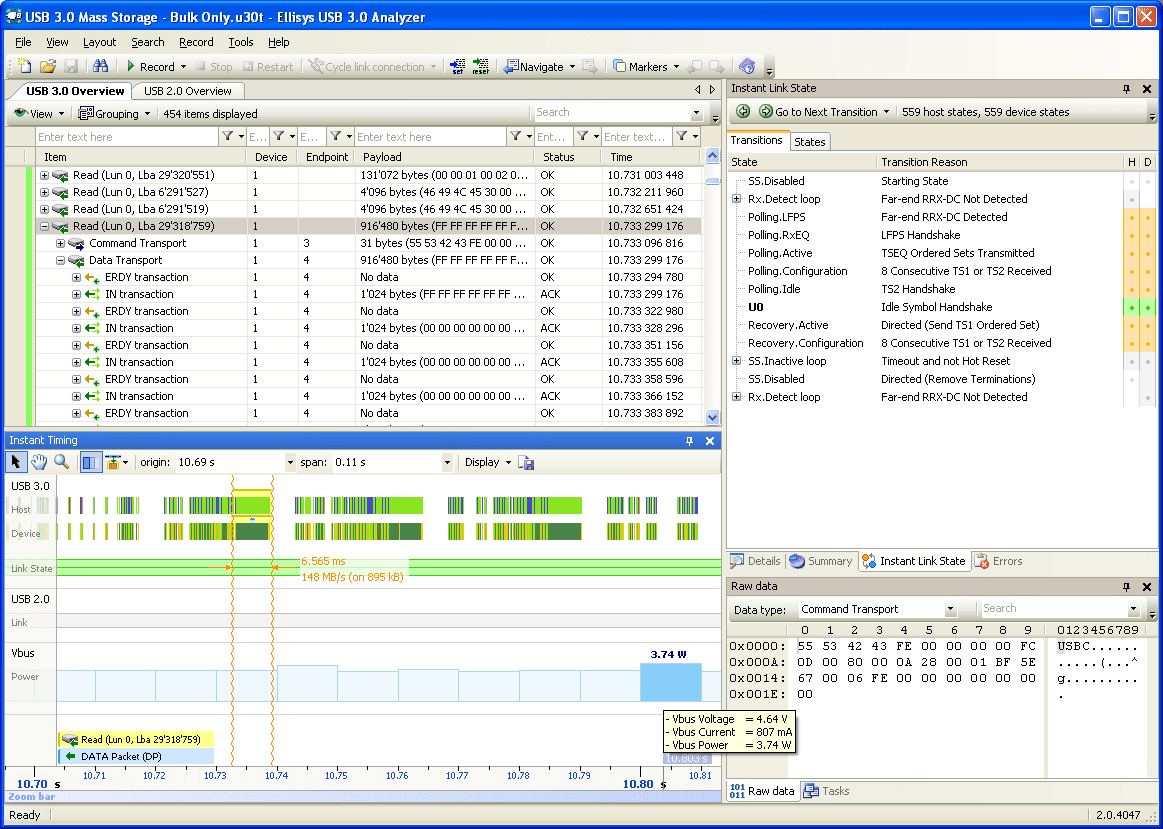This screenshot has height=829, width=1163.
Task: Click the New file icon in toolbar
Action: pos(25,67)
